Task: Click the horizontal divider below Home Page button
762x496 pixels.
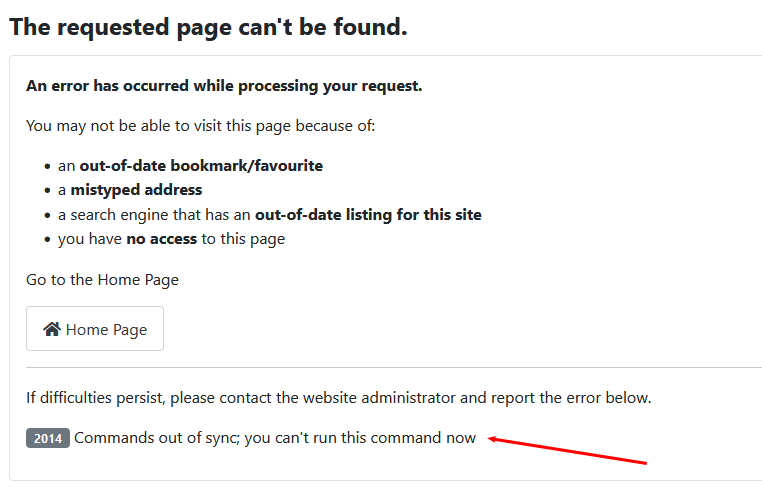Action: 394,368
